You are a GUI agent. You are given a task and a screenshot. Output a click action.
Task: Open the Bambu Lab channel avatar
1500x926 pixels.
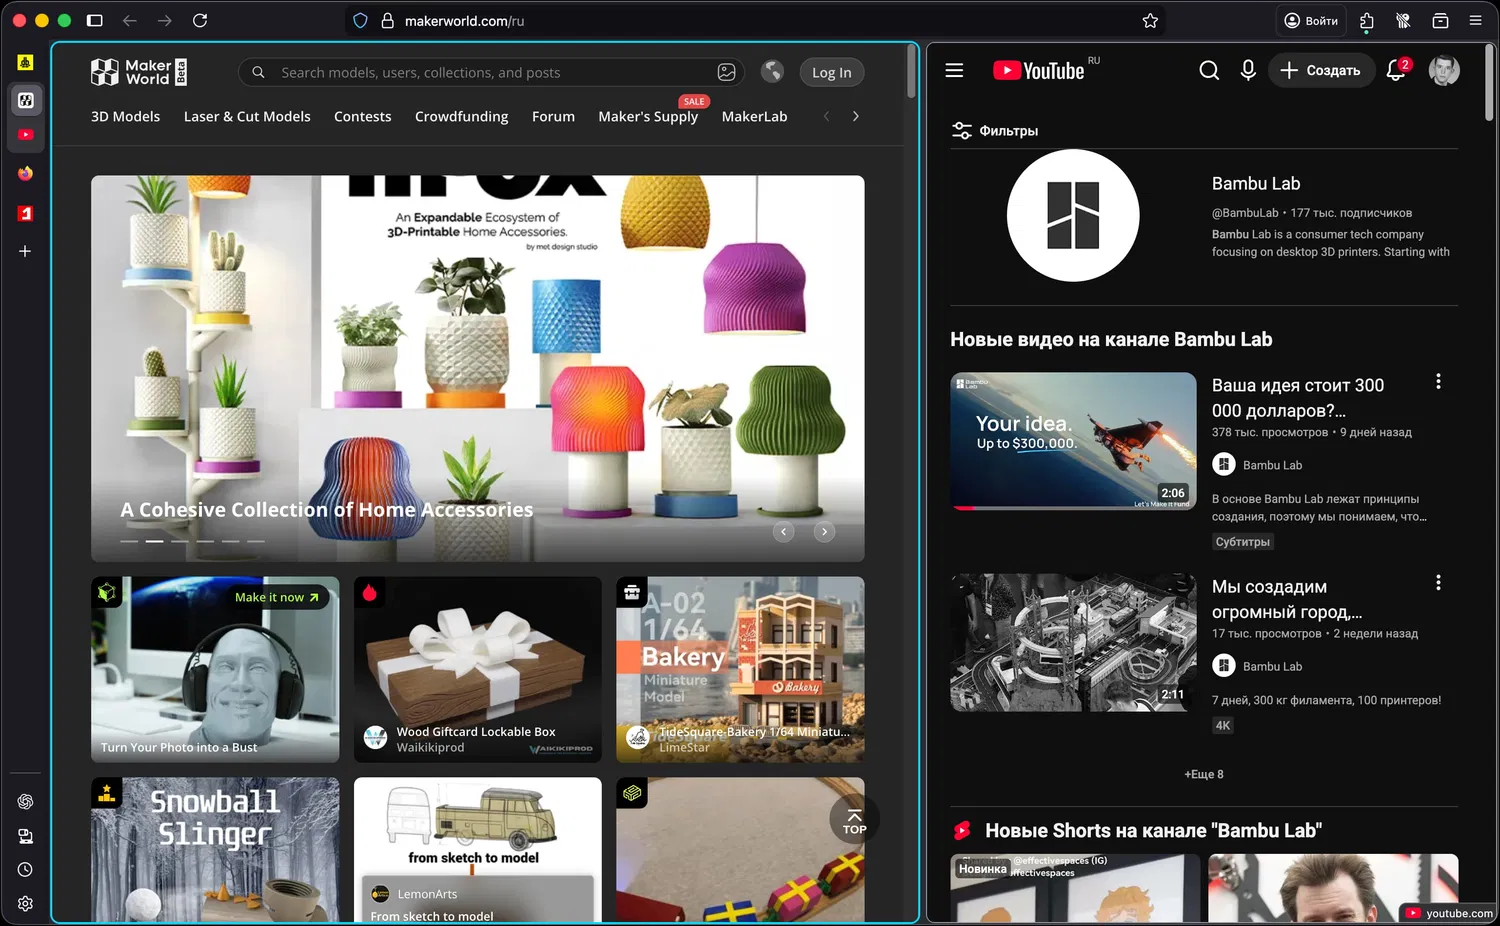coord(1073,215)
